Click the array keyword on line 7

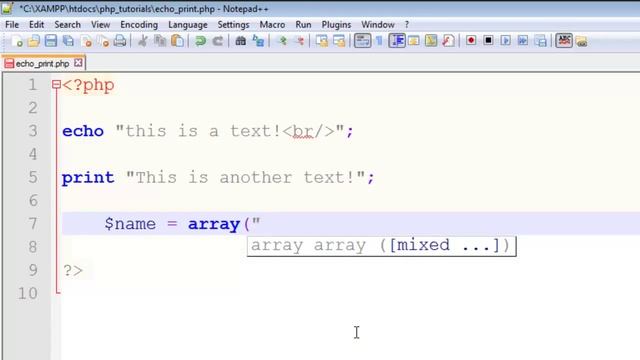click(213, 224)
